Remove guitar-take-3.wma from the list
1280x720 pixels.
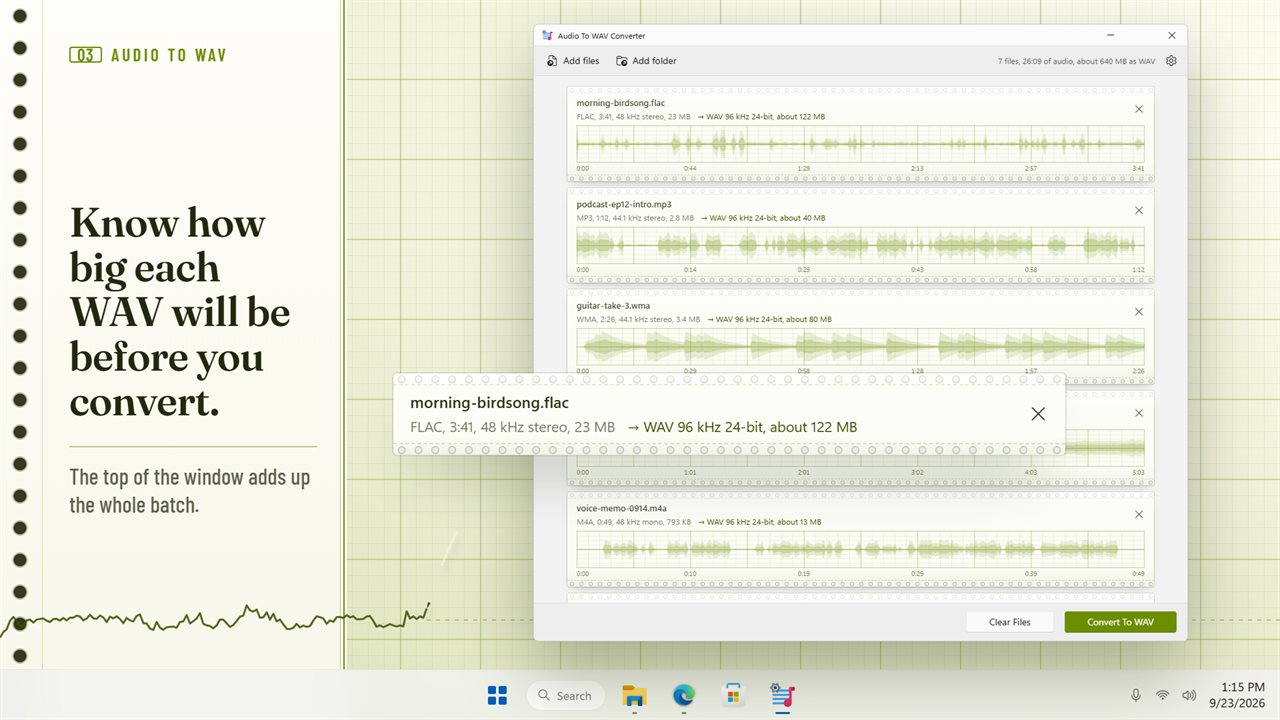pos(1138,311)
